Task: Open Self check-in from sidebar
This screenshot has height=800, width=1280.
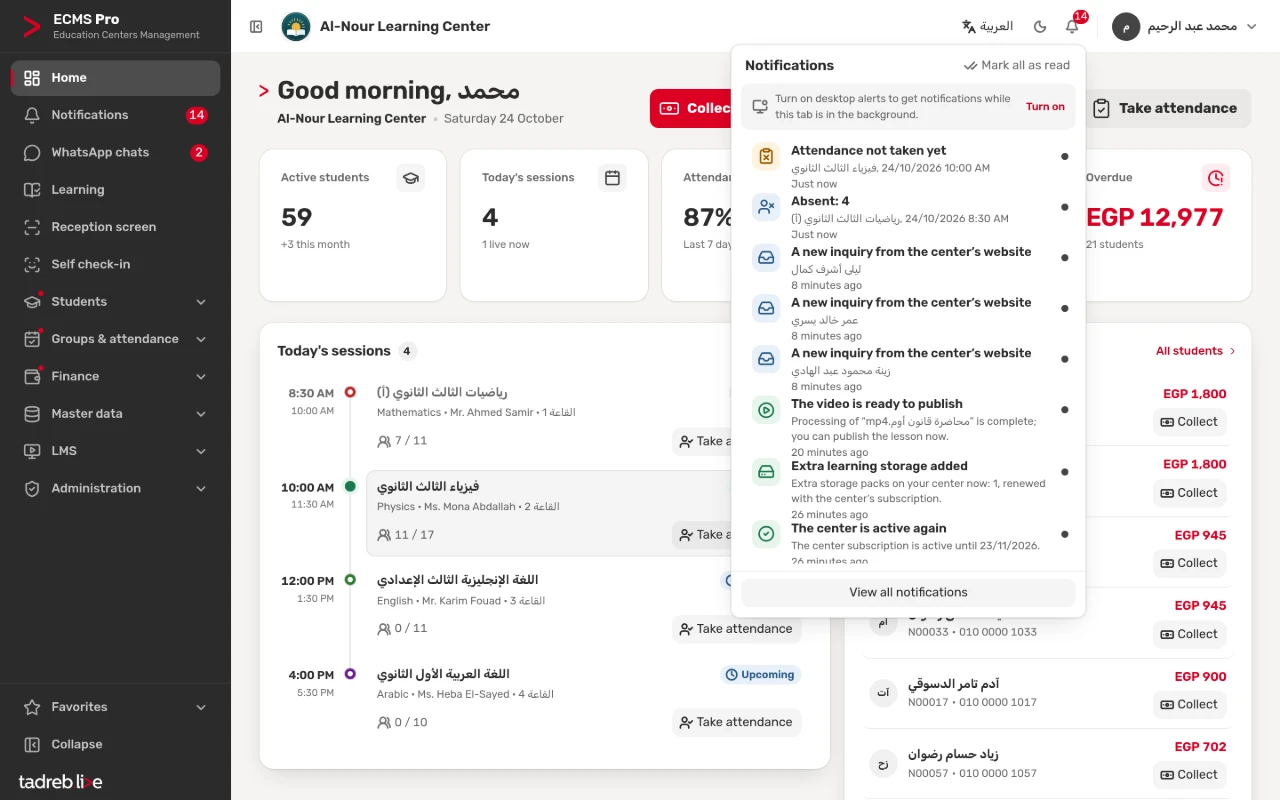Action: pos(115,264)
